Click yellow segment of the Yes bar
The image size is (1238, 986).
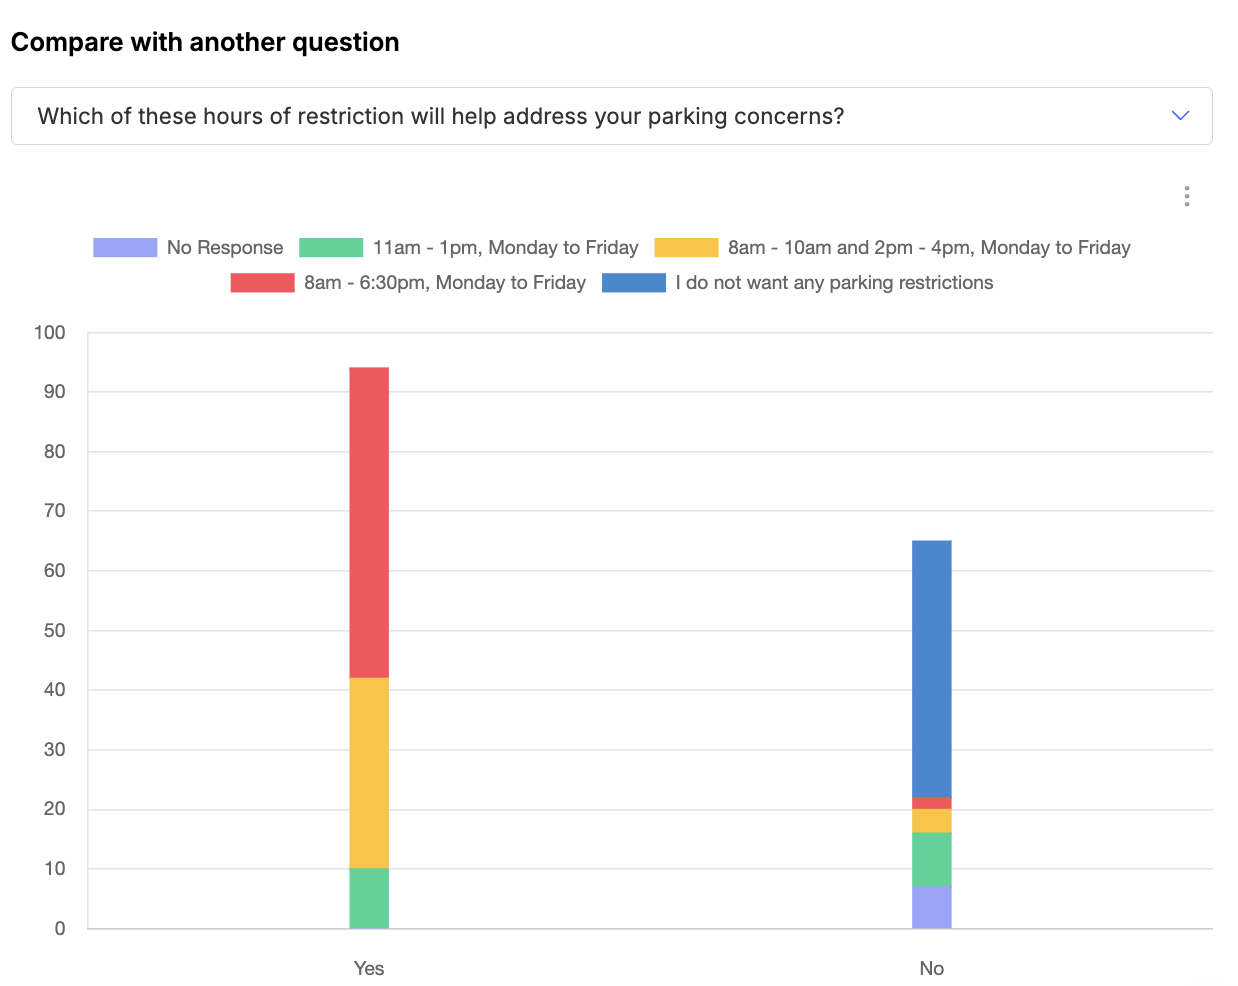click(369, 773)
